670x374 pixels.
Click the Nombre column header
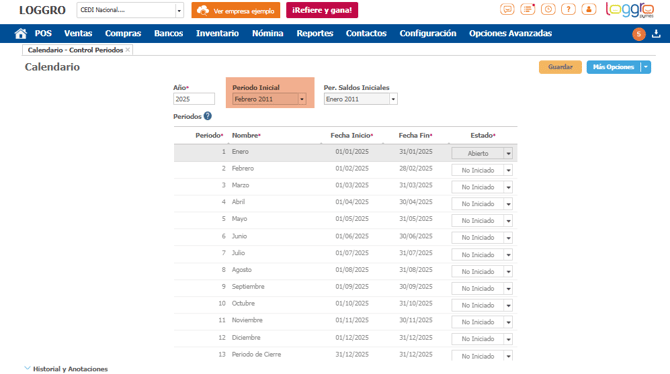pos(246,135)
